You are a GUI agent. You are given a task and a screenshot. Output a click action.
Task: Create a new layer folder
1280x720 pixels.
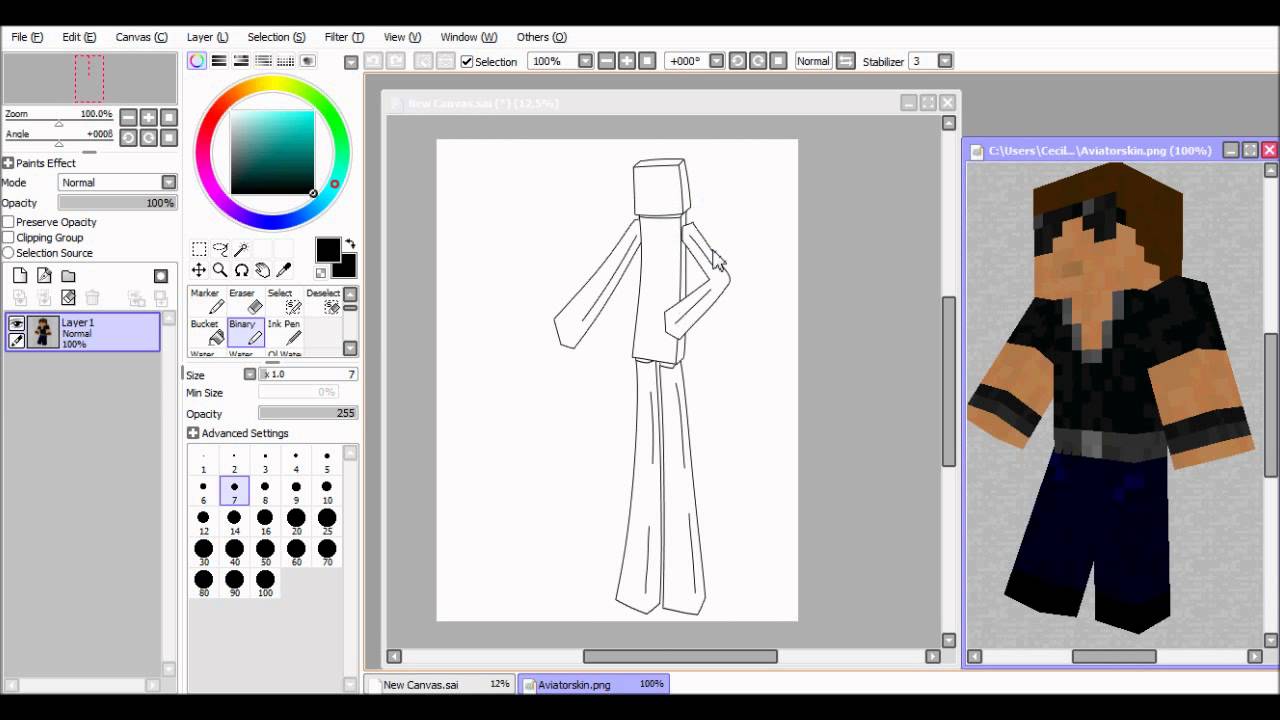68,276
